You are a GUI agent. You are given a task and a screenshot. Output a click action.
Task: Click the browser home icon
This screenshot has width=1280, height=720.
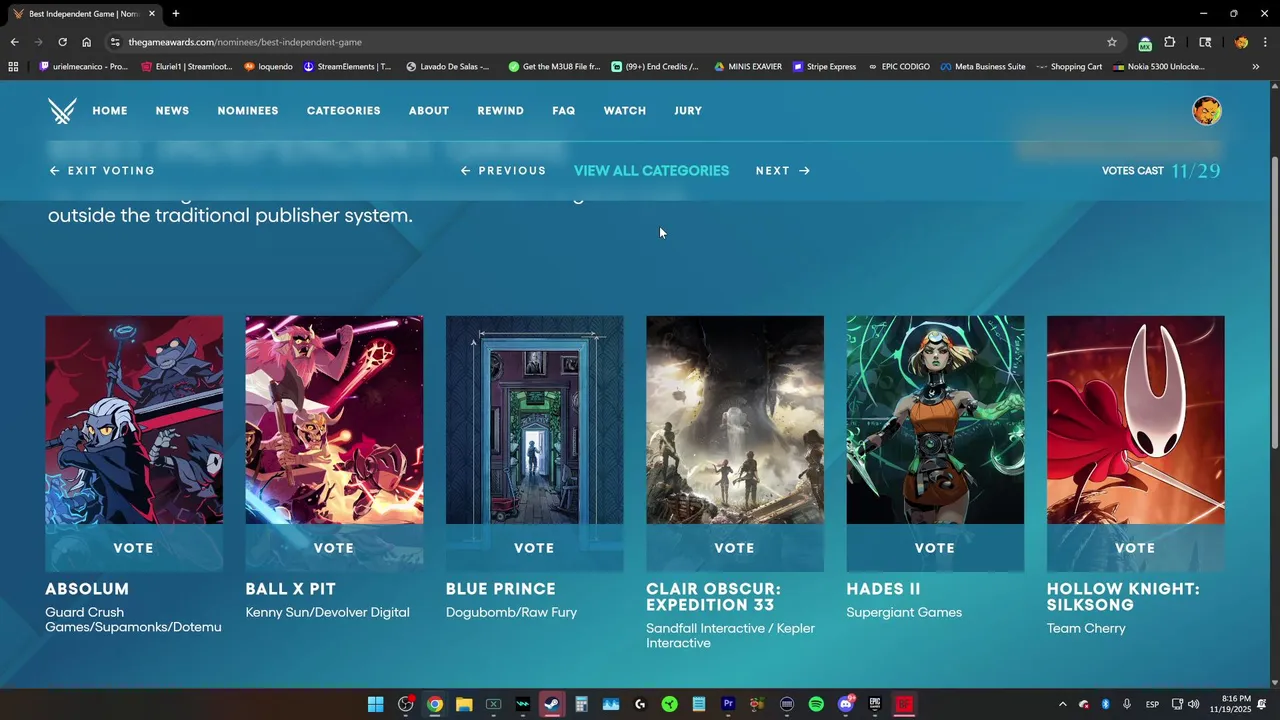(86, 42)
